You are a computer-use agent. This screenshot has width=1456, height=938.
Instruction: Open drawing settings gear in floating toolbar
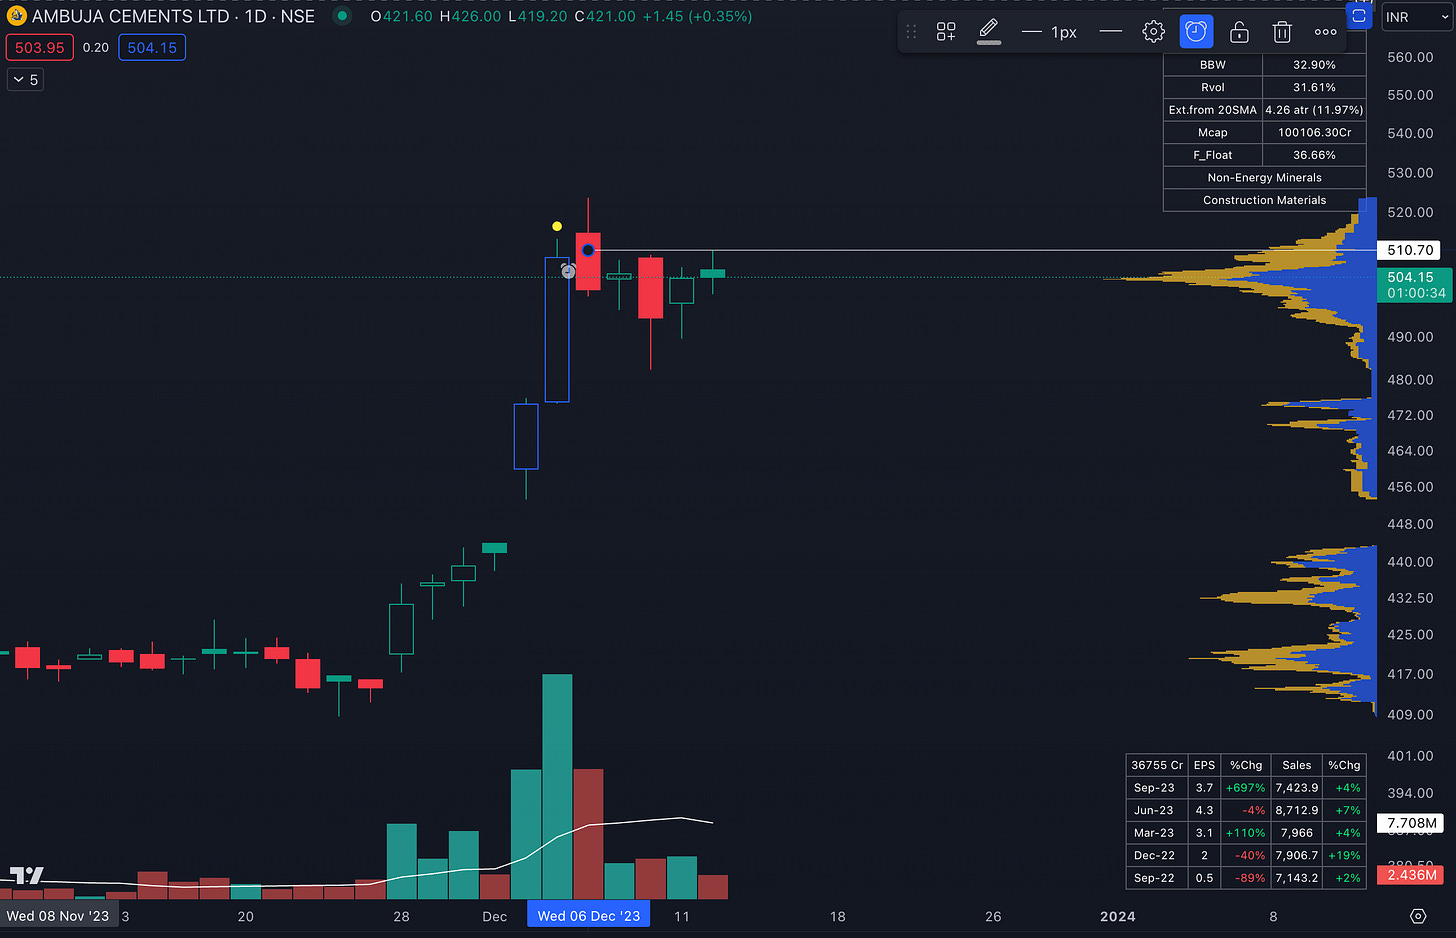tap(1153, 32)
